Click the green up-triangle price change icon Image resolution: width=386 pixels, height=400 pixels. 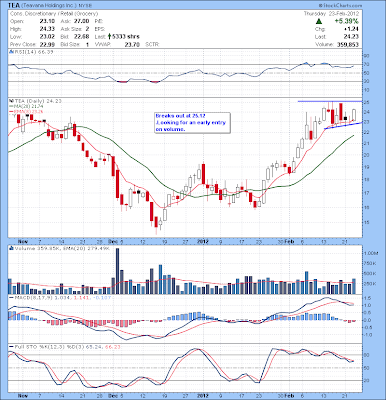click(319, 21)
